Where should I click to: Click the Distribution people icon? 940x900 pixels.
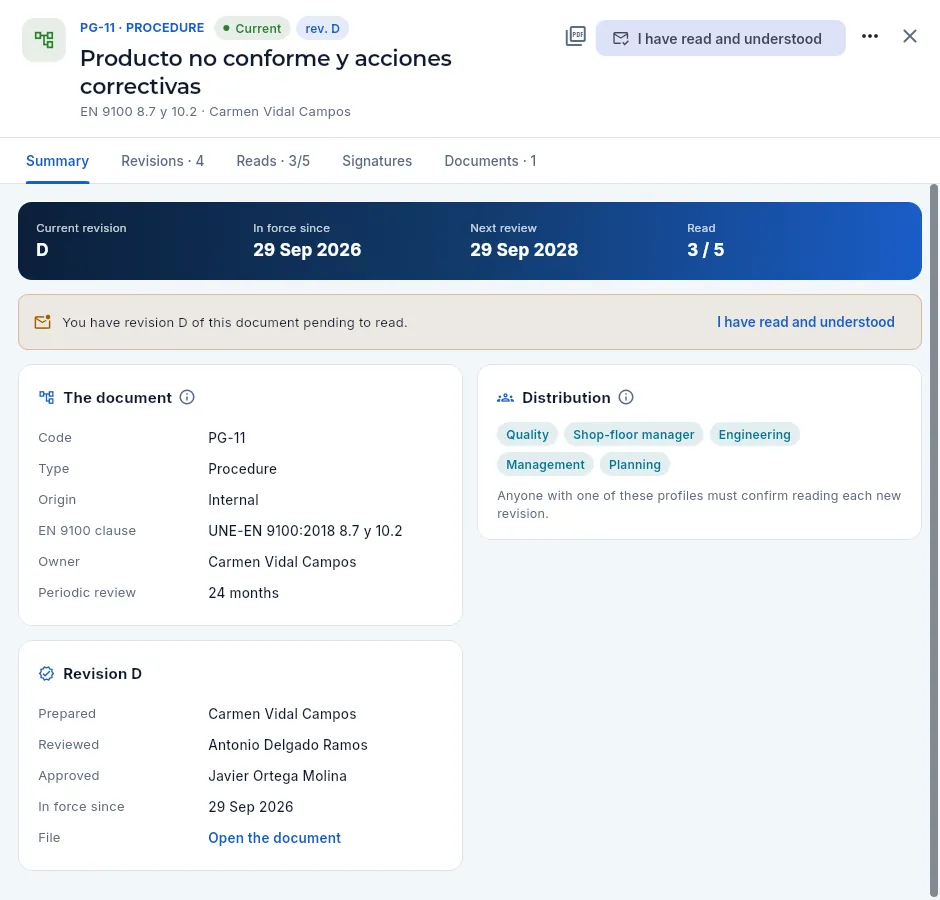(505, 398)
